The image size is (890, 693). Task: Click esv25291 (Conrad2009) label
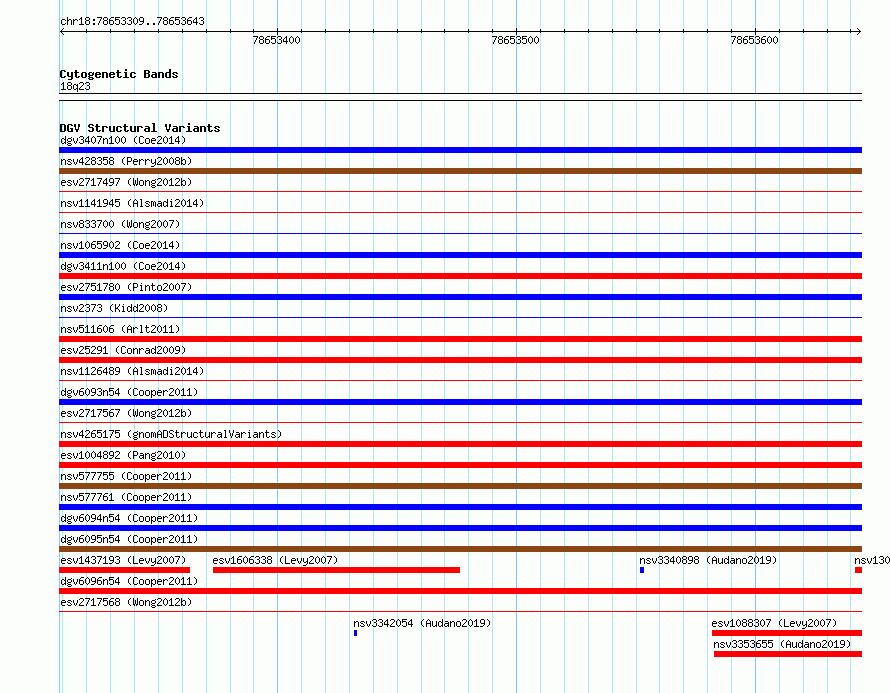click(x=123, y=350)
